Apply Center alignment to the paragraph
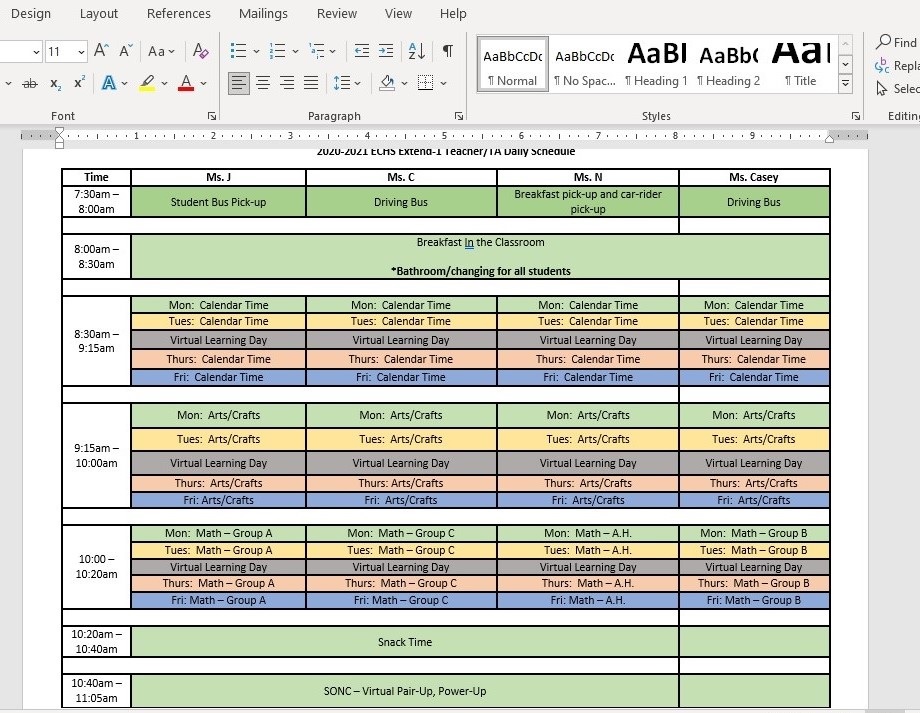The width and height of the screenshot is (920, 713). click(x=263, y=83)
